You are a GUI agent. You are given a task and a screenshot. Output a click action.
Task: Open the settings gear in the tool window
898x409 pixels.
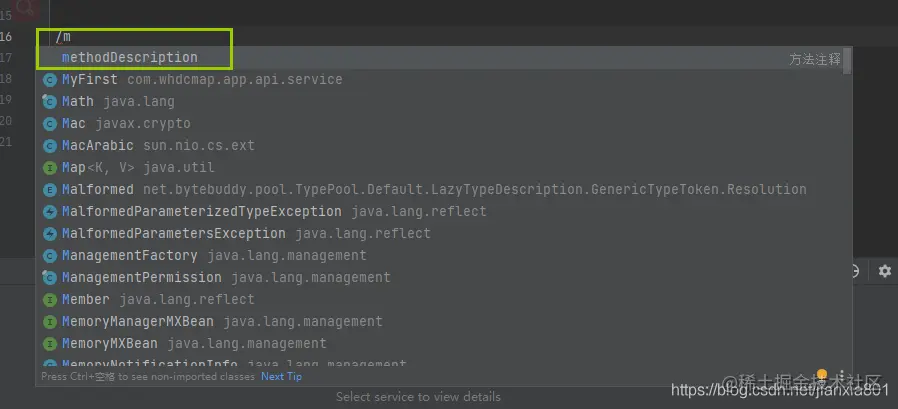(884, 271)
